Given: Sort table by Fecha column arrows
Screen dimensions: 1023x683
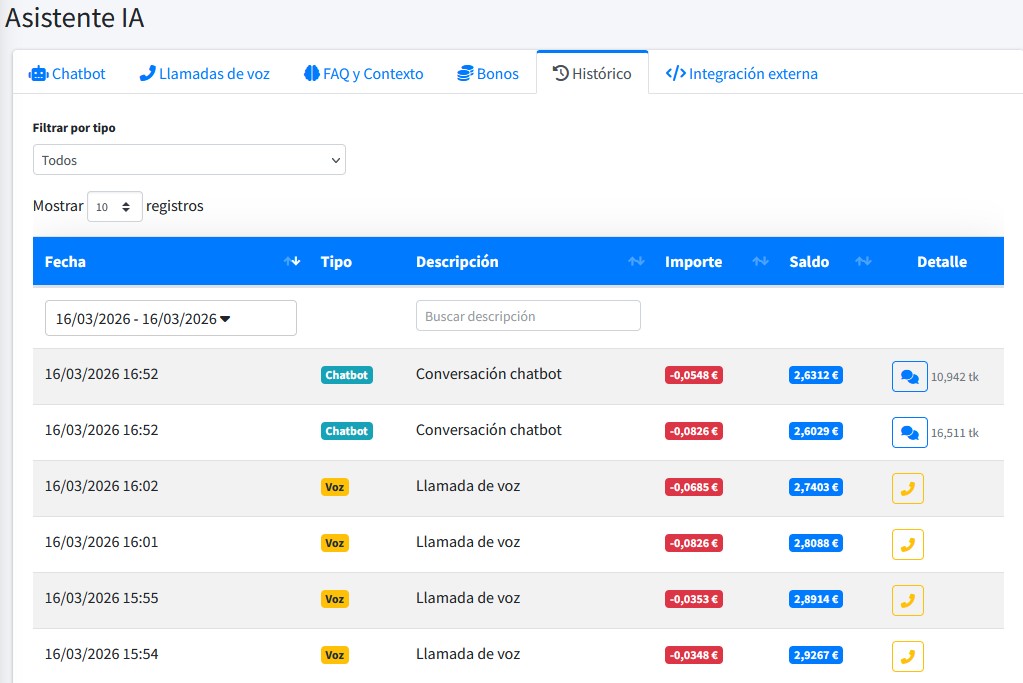Looking at the screenshot, I should click(292, 262).
